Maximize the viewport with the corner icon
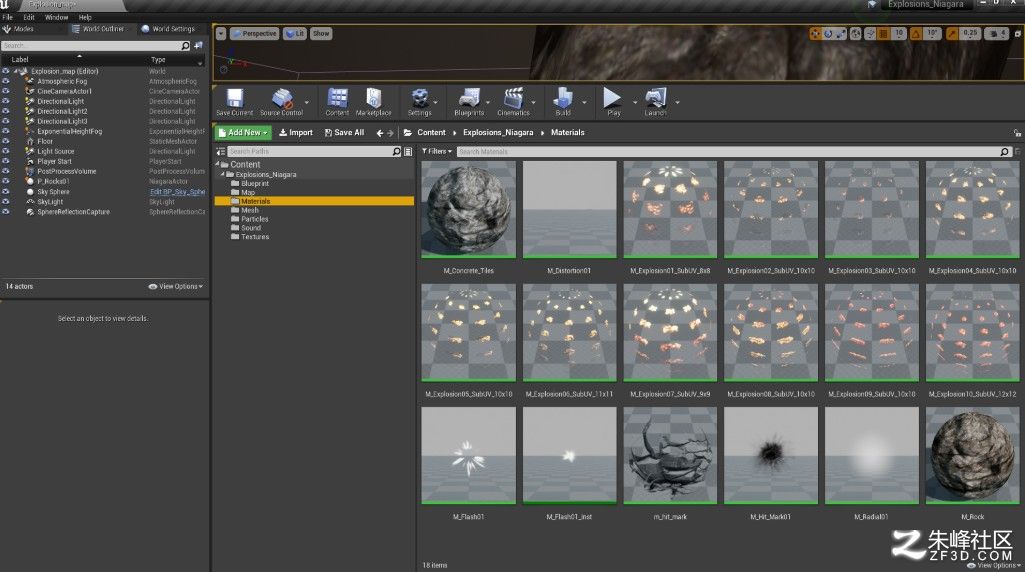Image resolution: width=1025 pixels, height=572 pixels. pos(1017,33)
